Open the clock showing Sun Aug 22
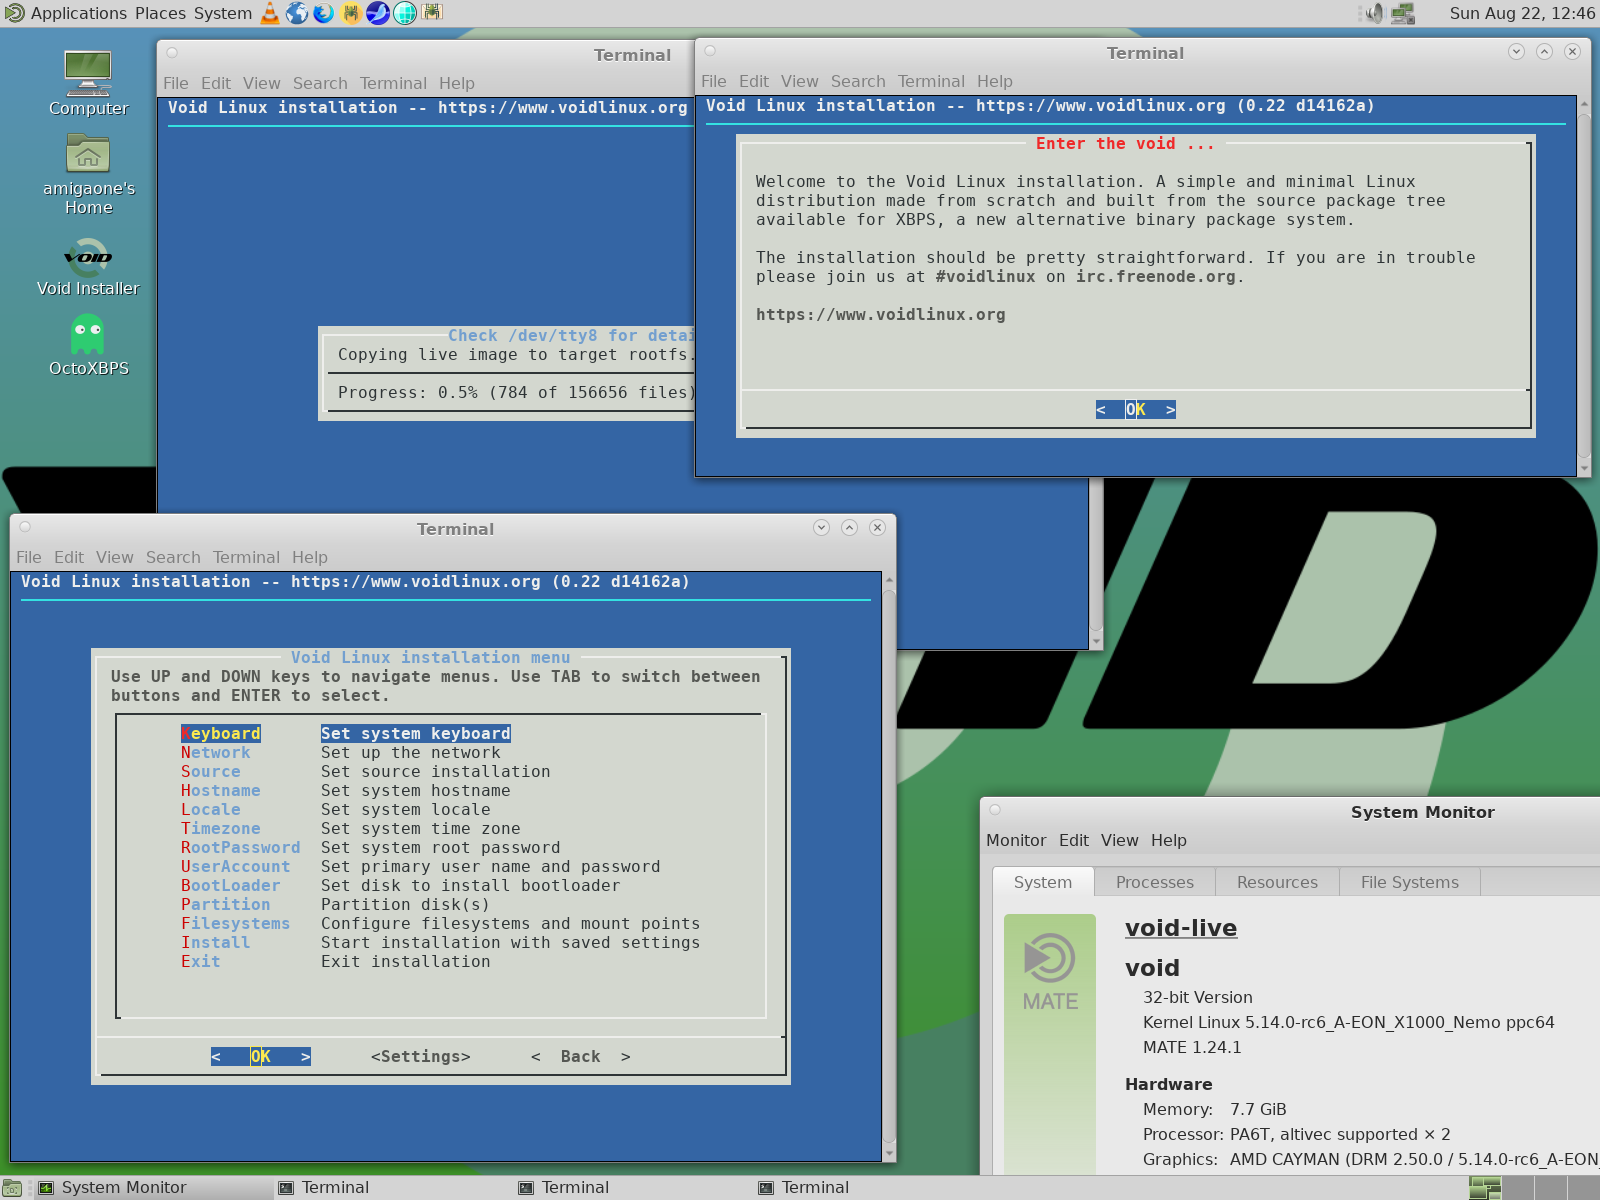The image size is (1600, 1200). point(1522,13)
